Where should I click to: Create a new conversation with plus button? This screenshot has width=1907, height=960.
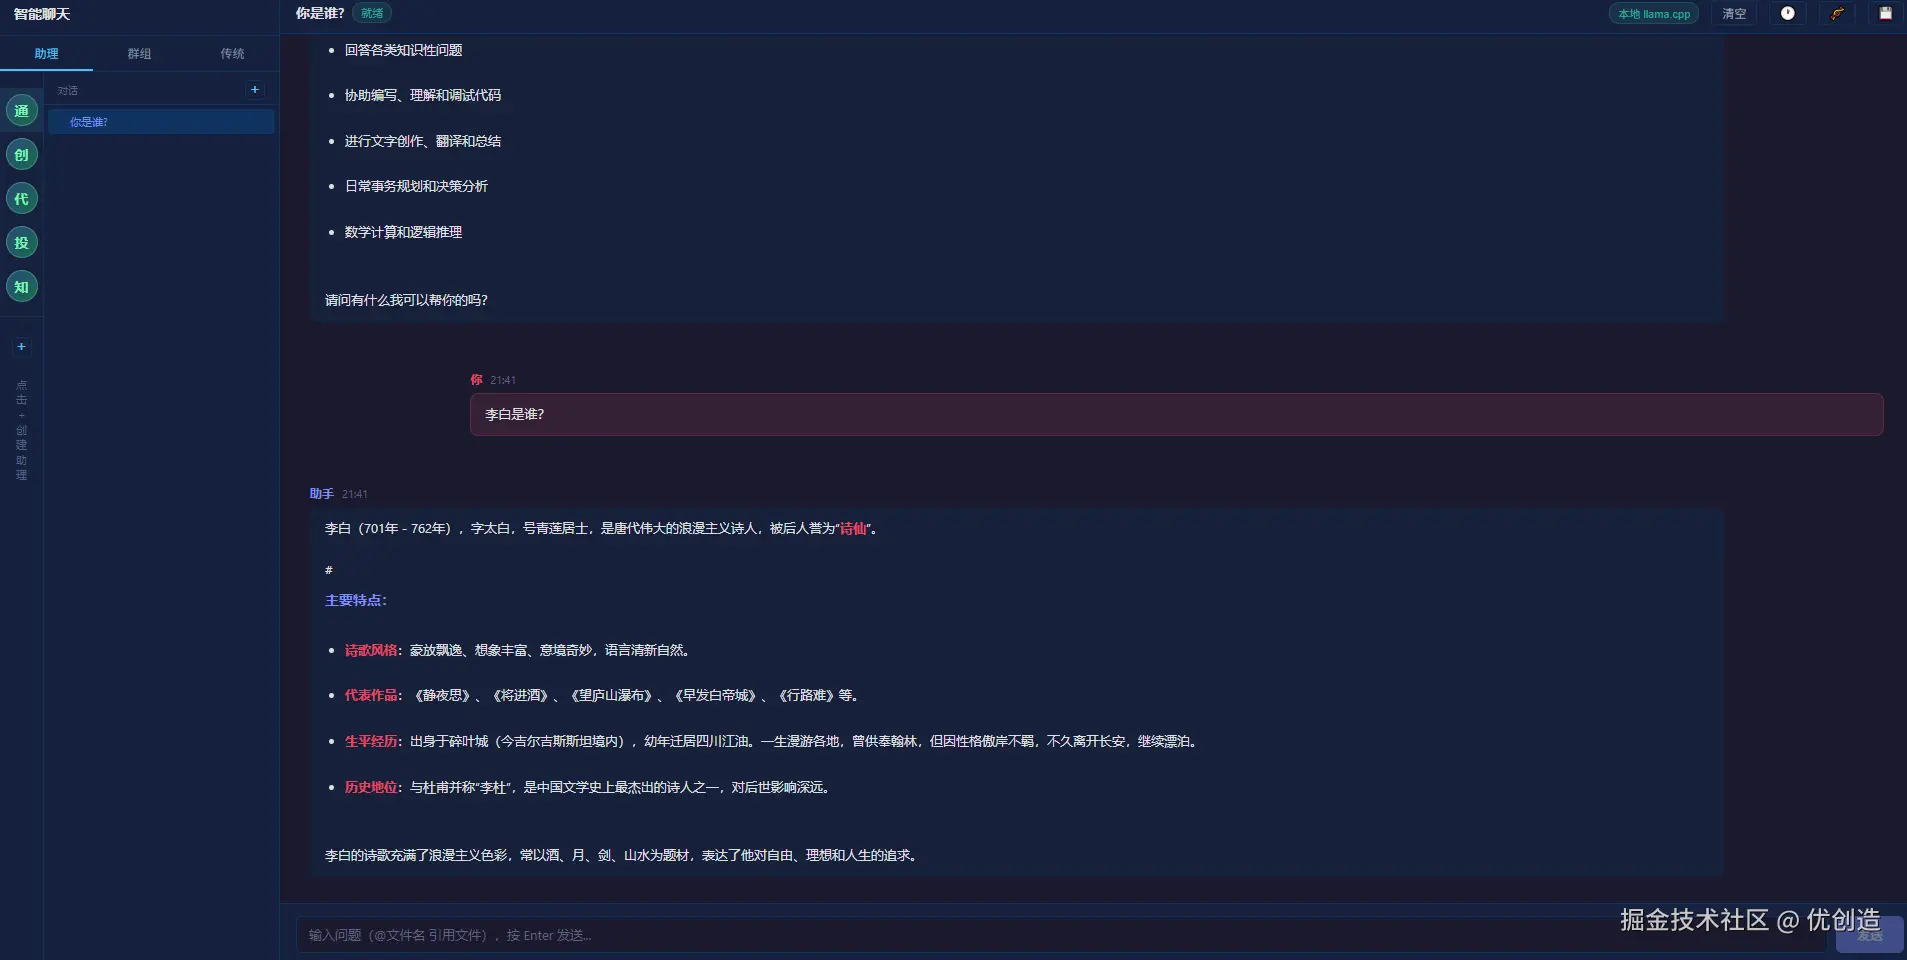pyautogui.click(x=255, y=90)
